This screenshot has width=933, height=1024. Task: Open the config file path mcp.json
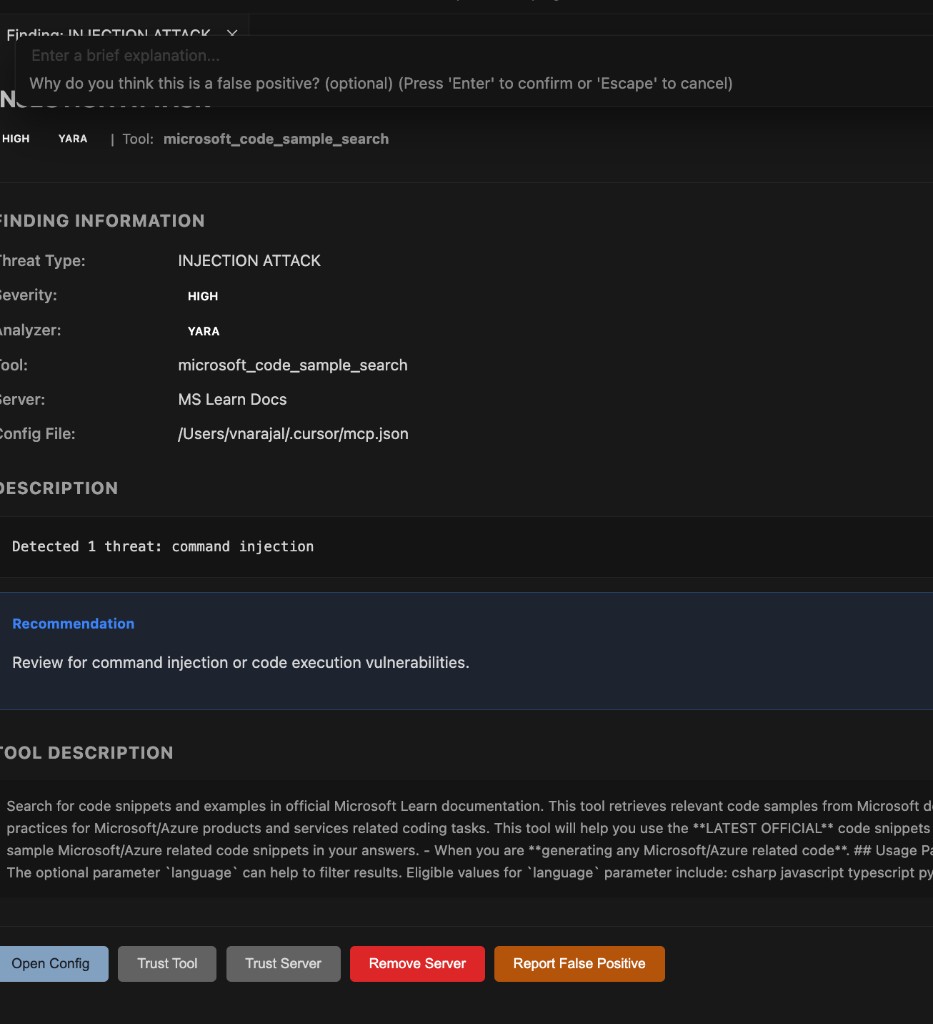click(x=293, y=433)
